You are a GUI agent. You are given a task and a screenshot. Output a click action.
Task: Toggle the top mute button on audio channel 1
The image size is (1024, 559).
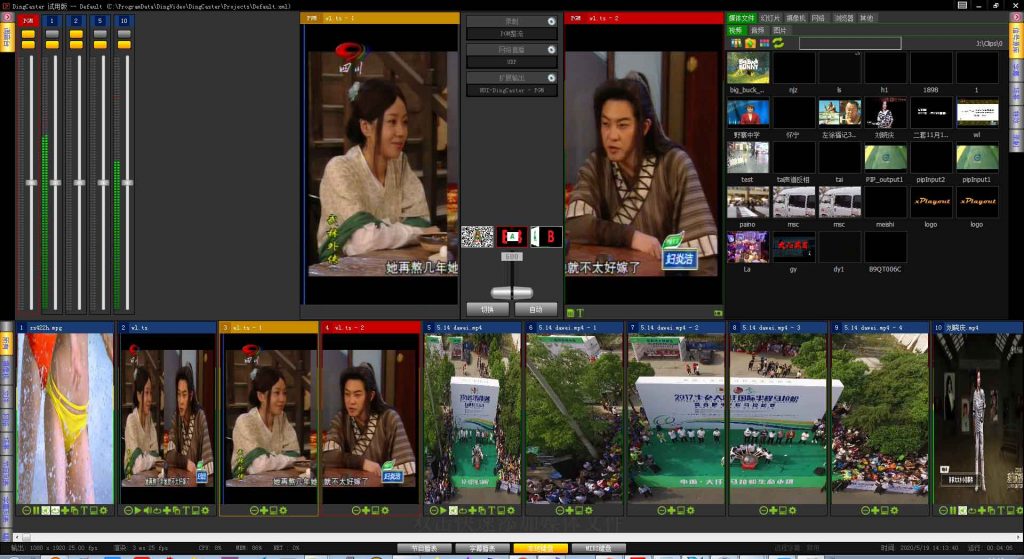point(54,34)
